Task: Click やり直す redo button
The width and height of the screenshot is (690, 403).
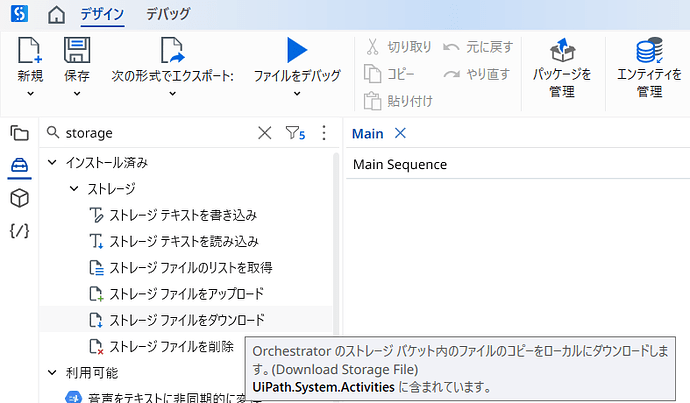Action: [477, 74]
